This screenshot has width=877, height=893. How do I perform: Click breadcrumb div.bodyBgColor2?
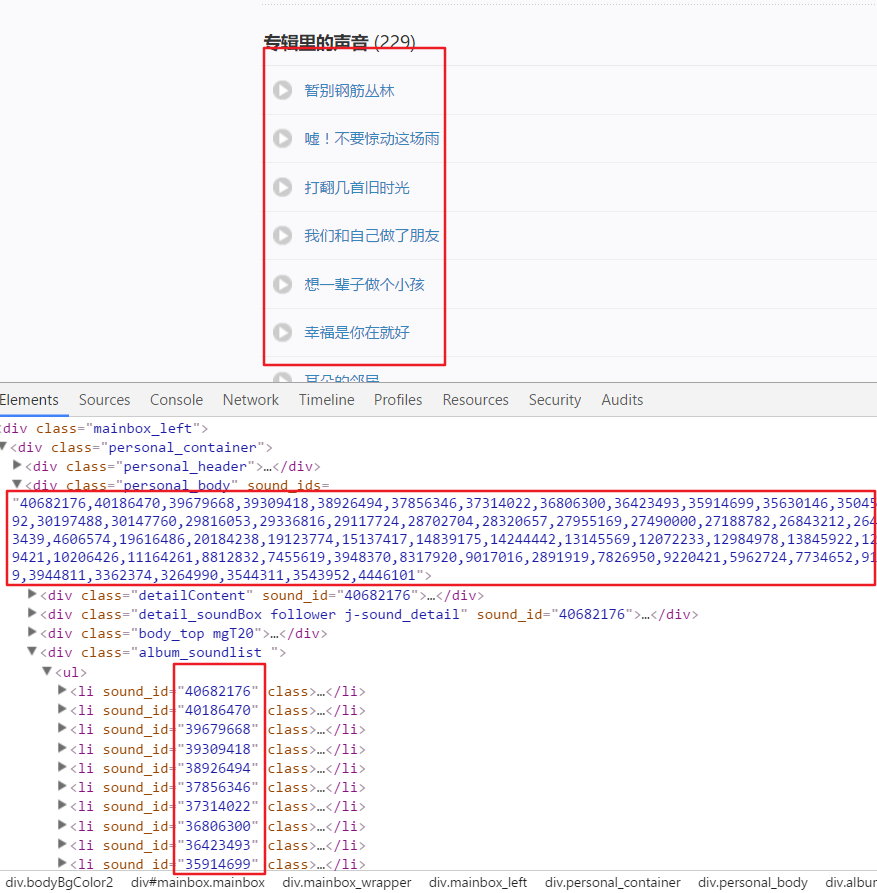pos(59,882)
